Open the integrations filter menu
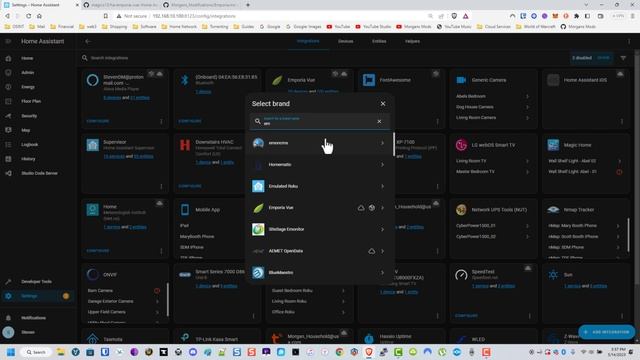Screen dimensions: 640x360 [x=623, y=58]
